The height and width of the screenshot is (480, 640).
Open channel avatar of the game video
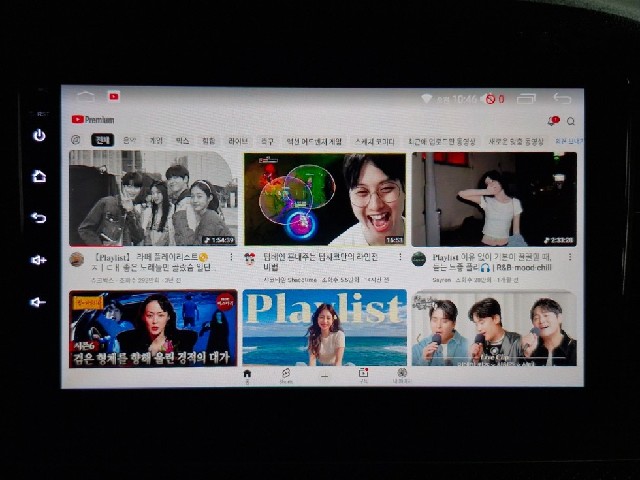(249, 259)
